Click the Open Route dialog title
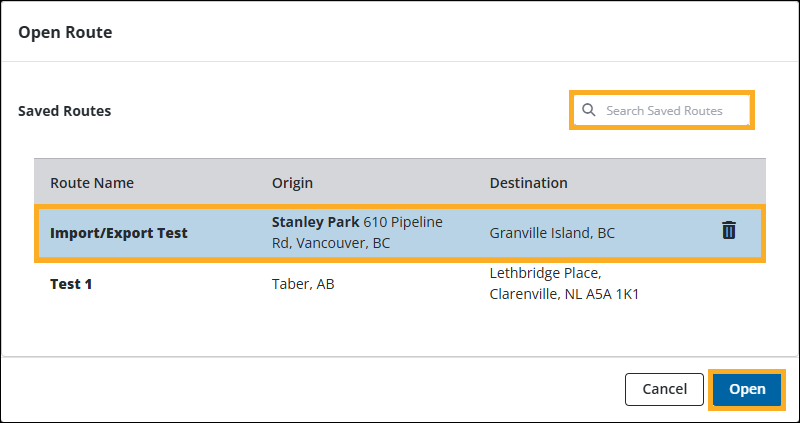 [65, 33]
